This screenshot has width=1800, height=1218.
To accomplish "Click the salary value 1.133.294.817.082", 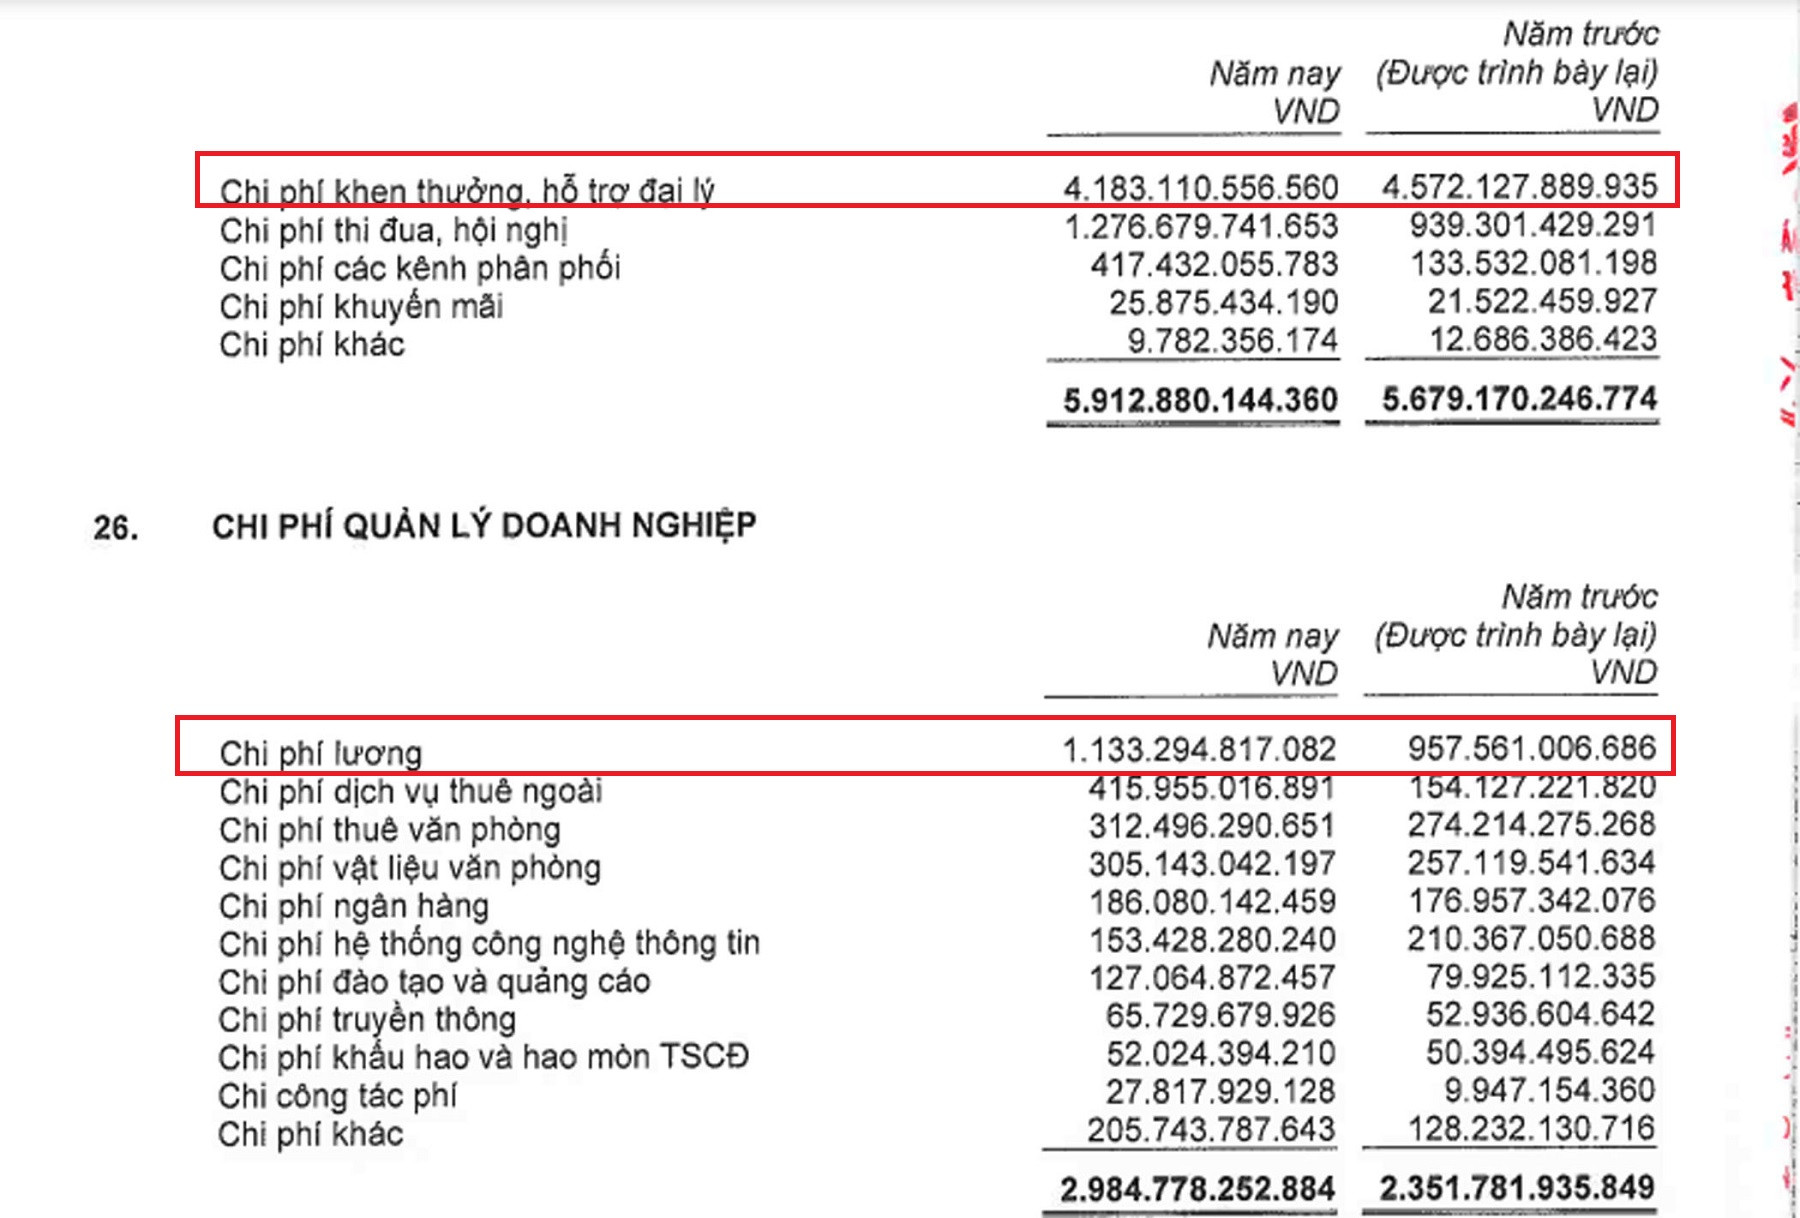I will (x=1199, y=749).
